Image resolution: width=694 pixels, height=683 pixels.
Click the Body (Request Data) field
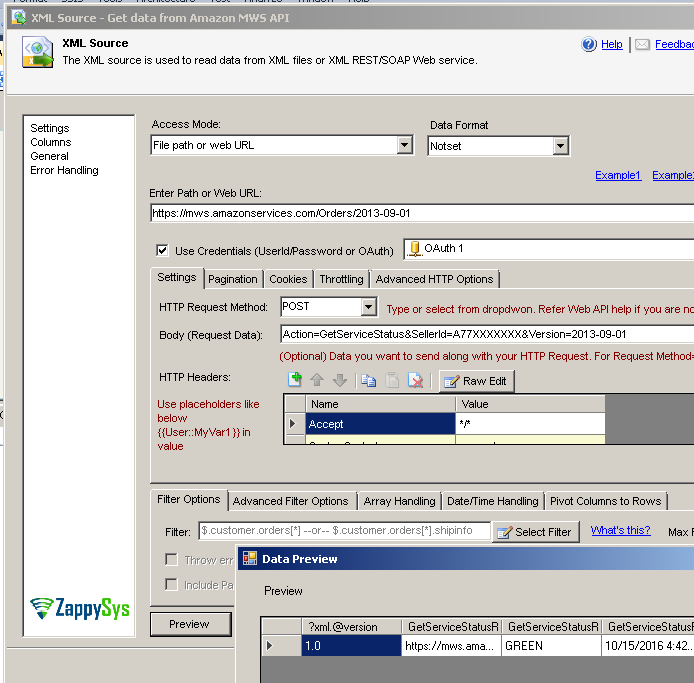coord(487,334)
